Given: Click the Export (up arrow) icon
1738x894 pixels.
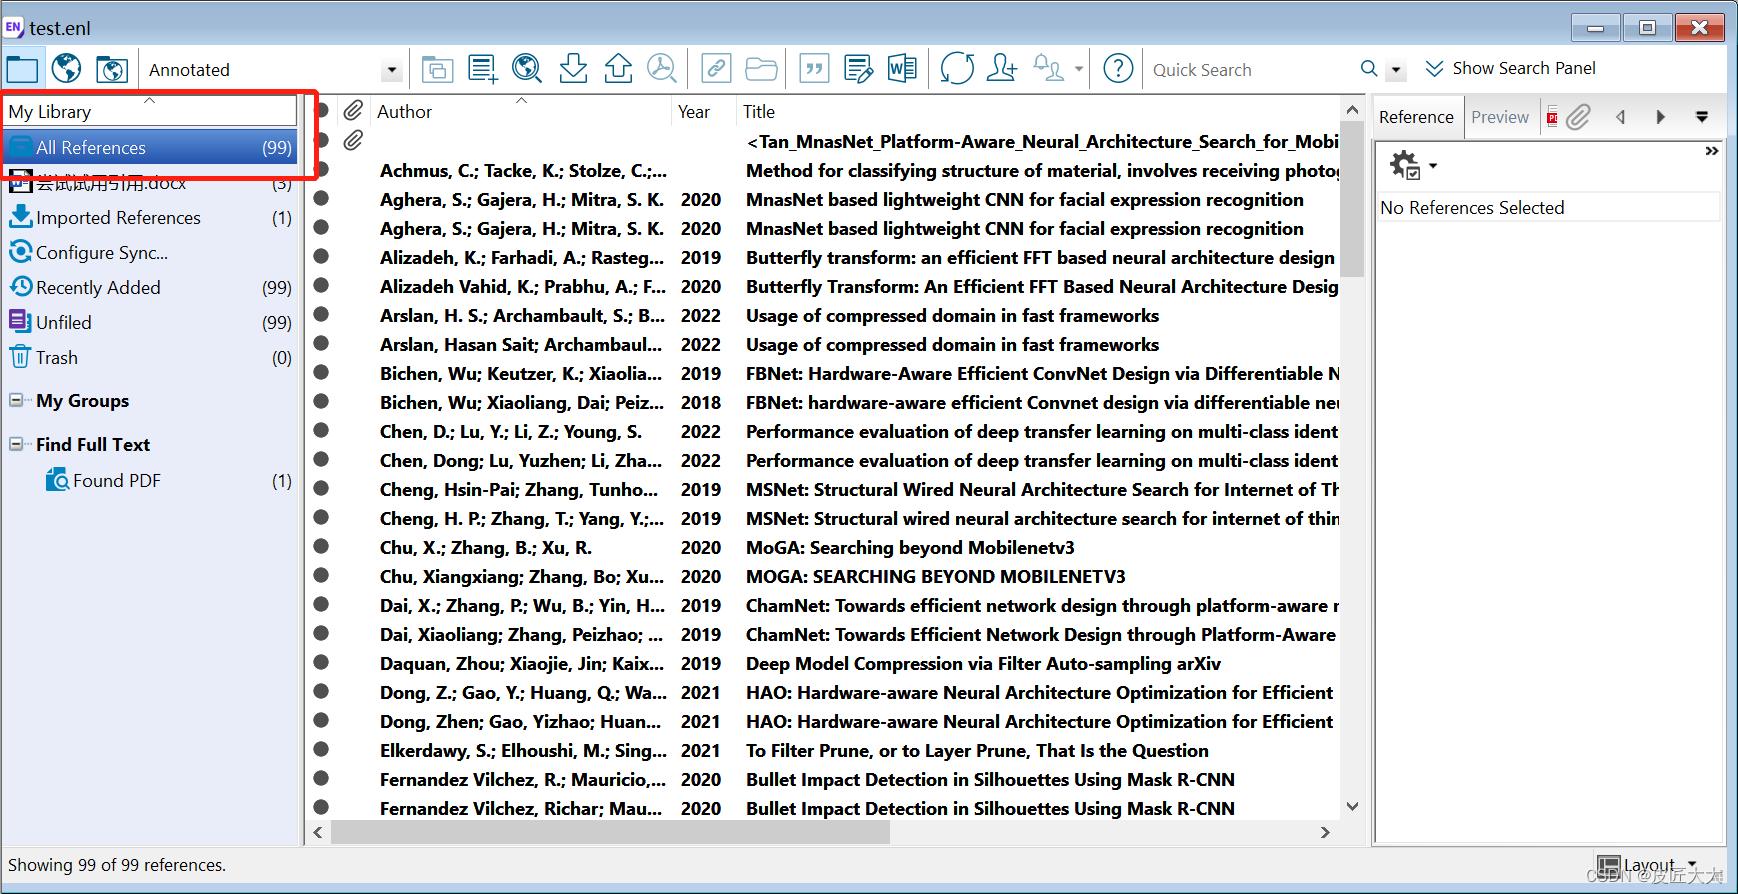Looking at the screenshot, I should (x=618, y=69).
